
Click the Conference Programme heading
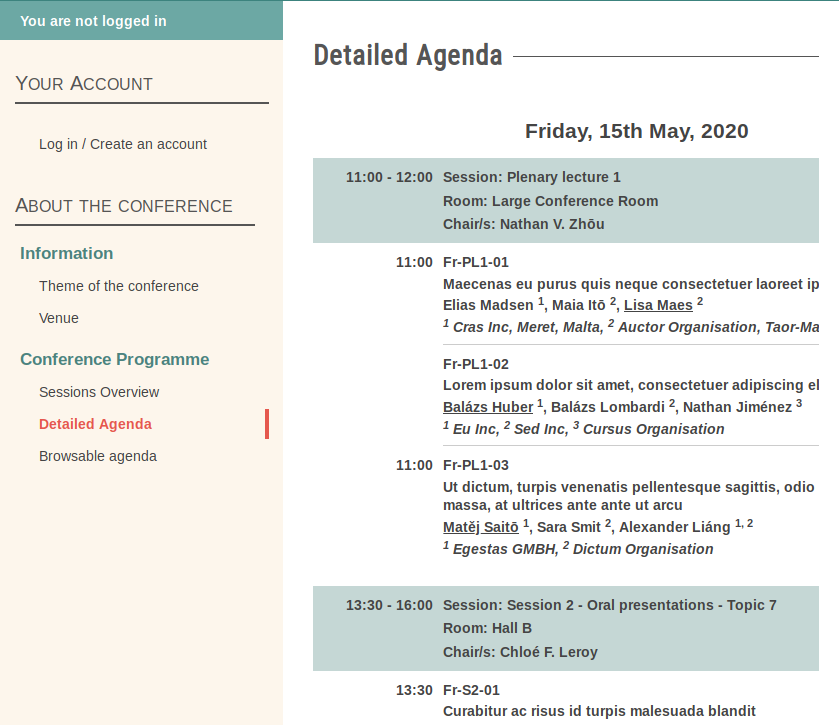pyautogui.click(x=115, y=359)
